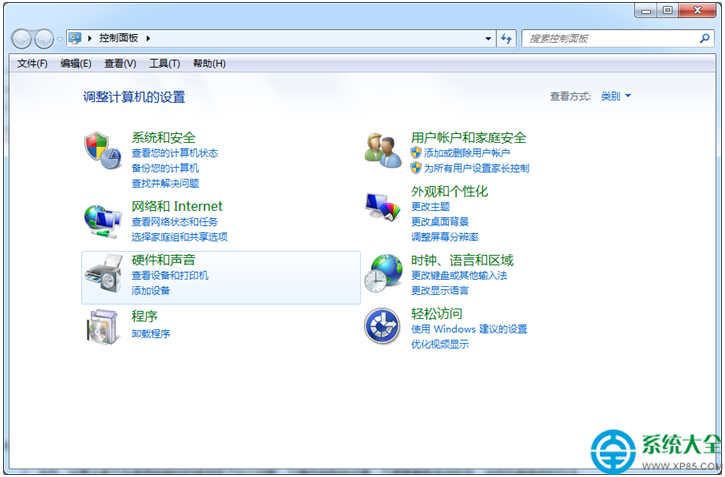725x477 pixels.
Task: Expand address bar history dropdown arrow
Action: (x=488, y=39)
